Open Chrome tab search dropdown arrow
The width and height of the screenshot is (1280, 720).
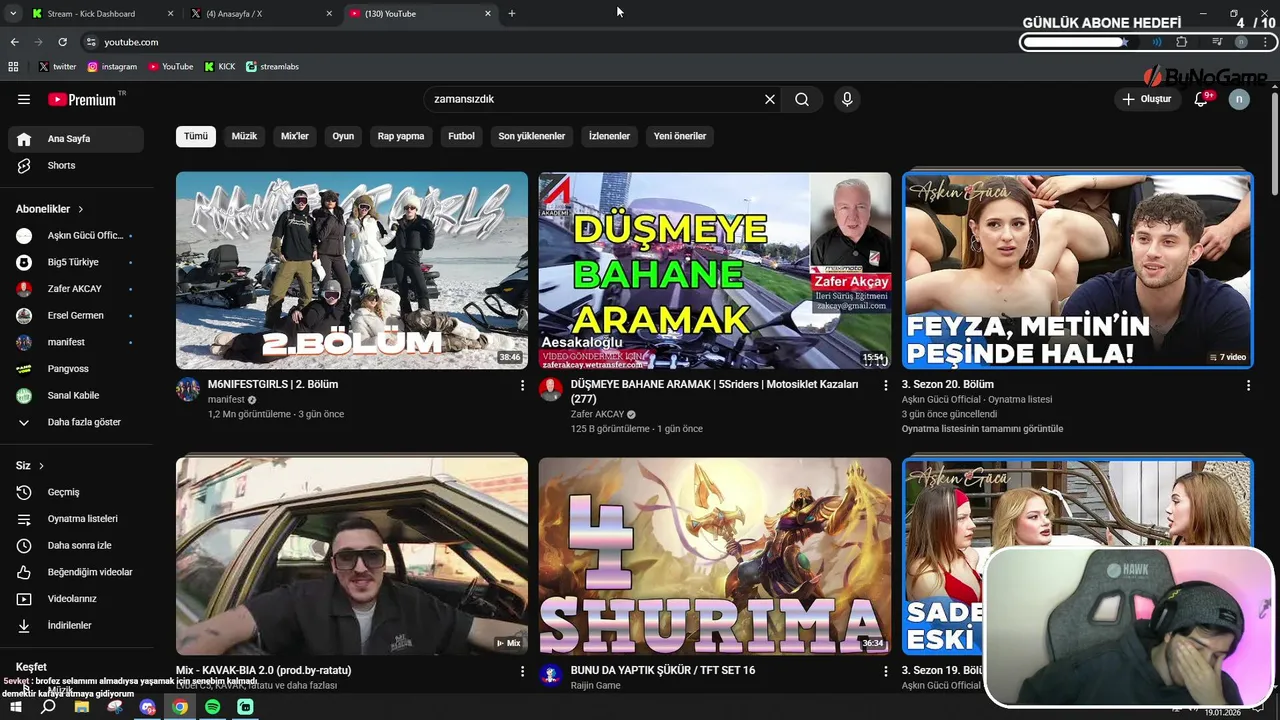pyautogui.click(x=13, y=13)
